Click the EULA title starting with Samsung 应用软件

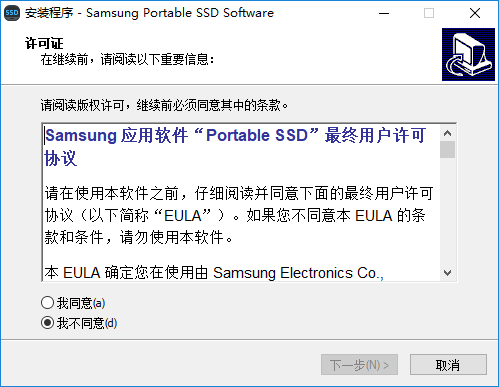[235, 146]
